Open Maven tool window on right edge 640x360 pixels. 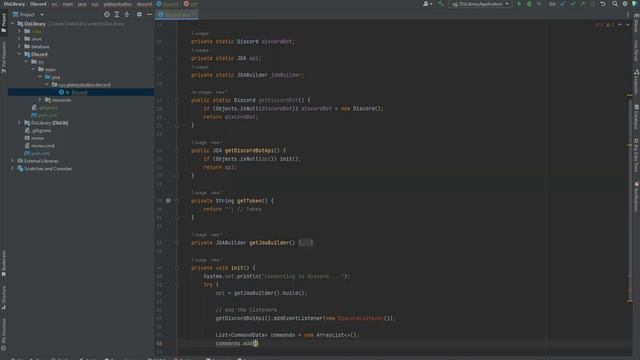tap(636, 22)
